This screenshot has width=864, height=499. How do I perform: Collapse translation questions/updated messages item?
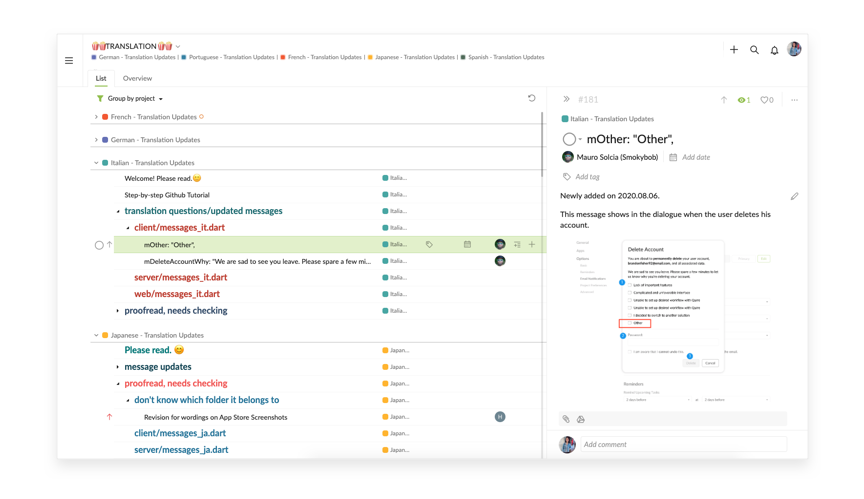pos(118,211)
